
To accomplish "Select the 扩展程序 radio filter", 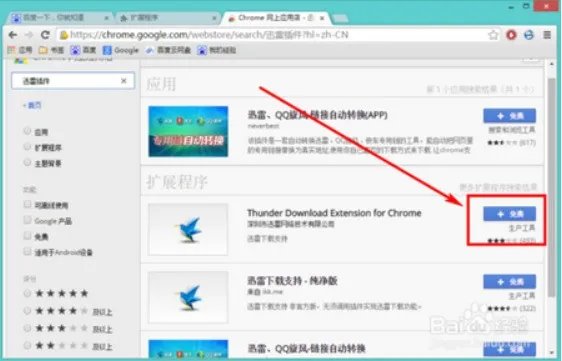I will tap(27, 147).
